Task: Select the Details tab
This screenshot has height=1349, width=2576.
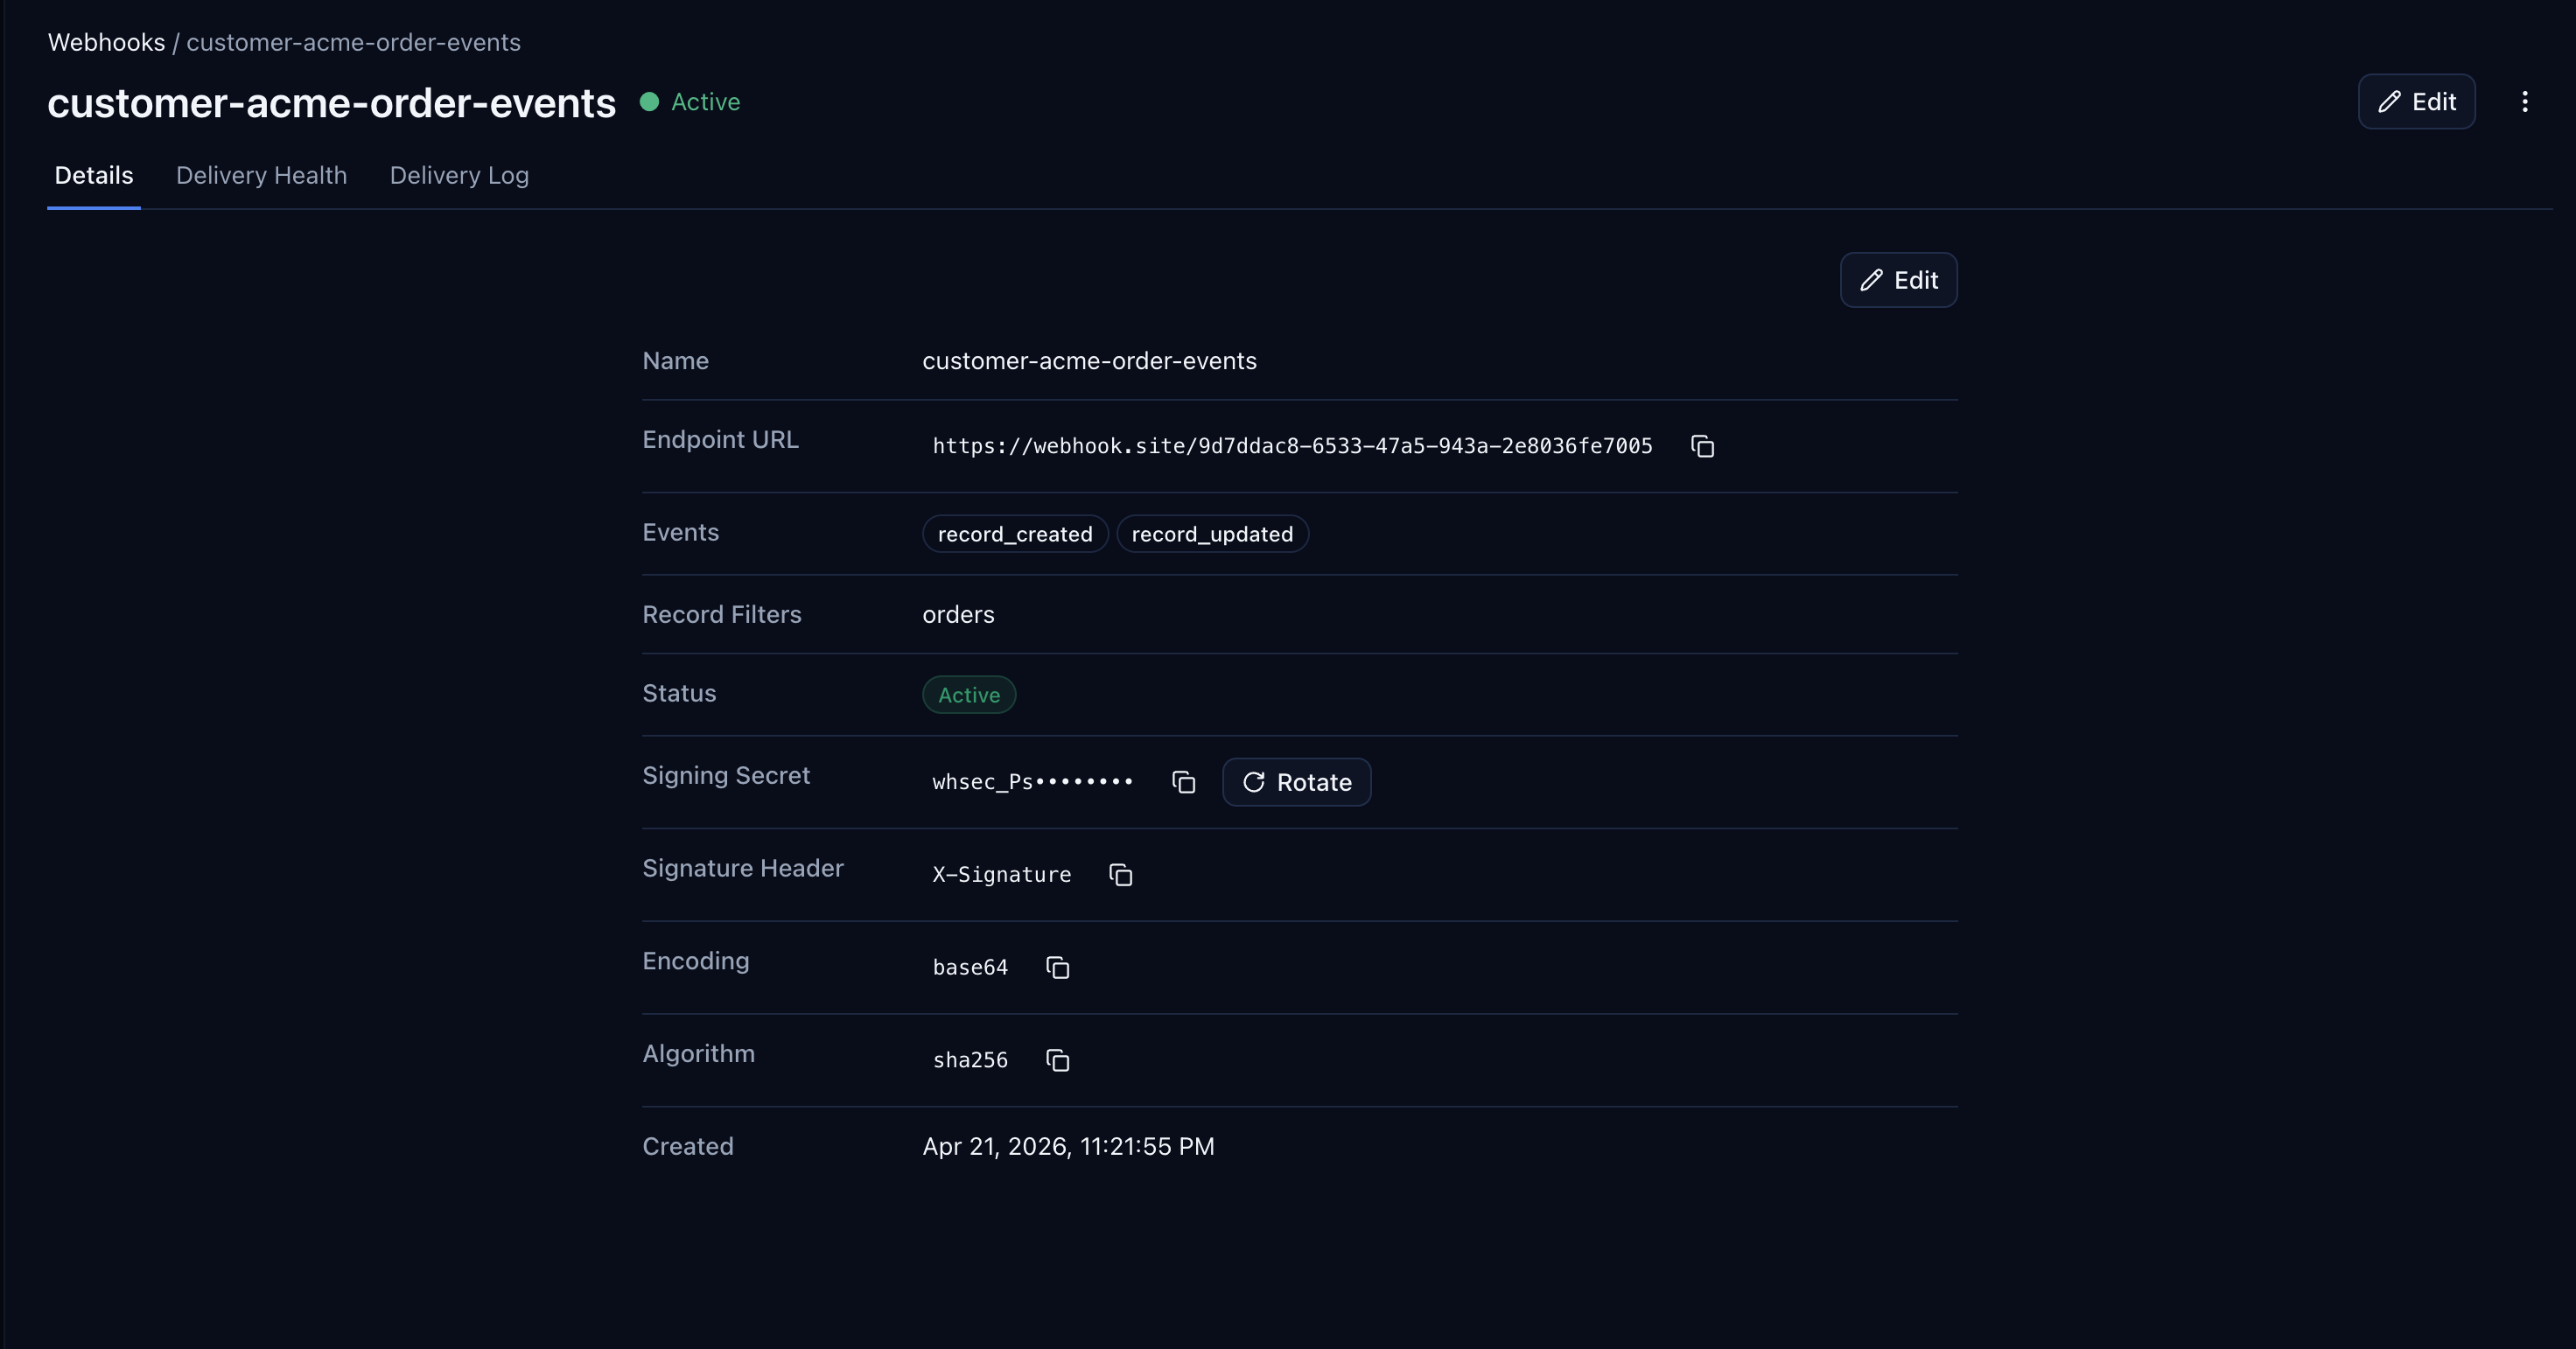Action: click(x=94, y=175)
